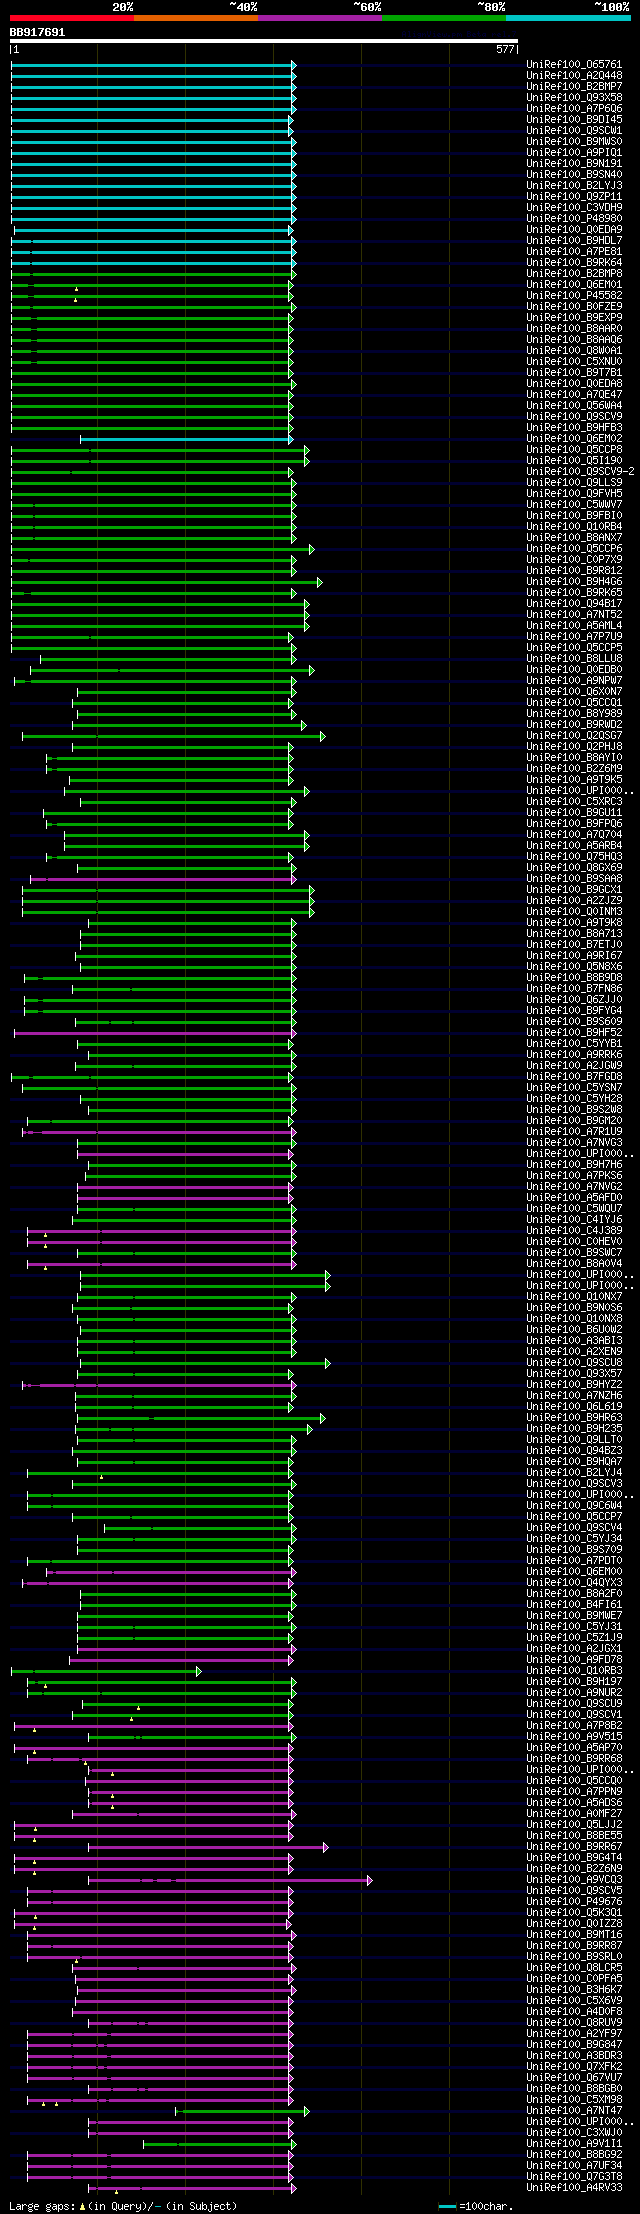Select the BB917691 query name
The height and width of the screenshot is (2214, 640).
click(x=37, y=32)
